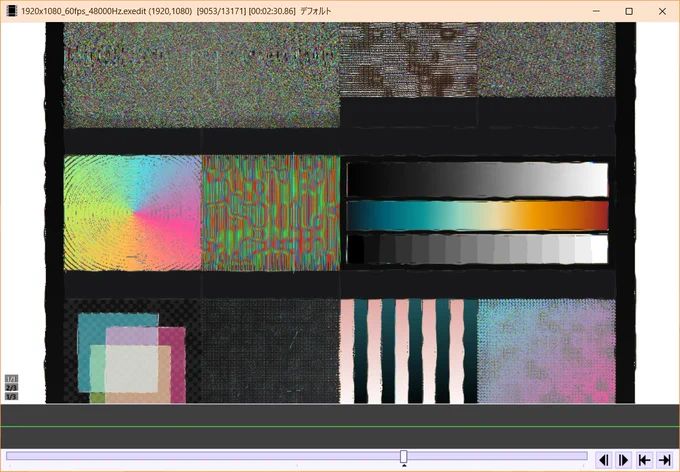This screenshot has height=472, width=680.
Task: Click the 2/3 zoom label overlay
Action: [11, 388]
